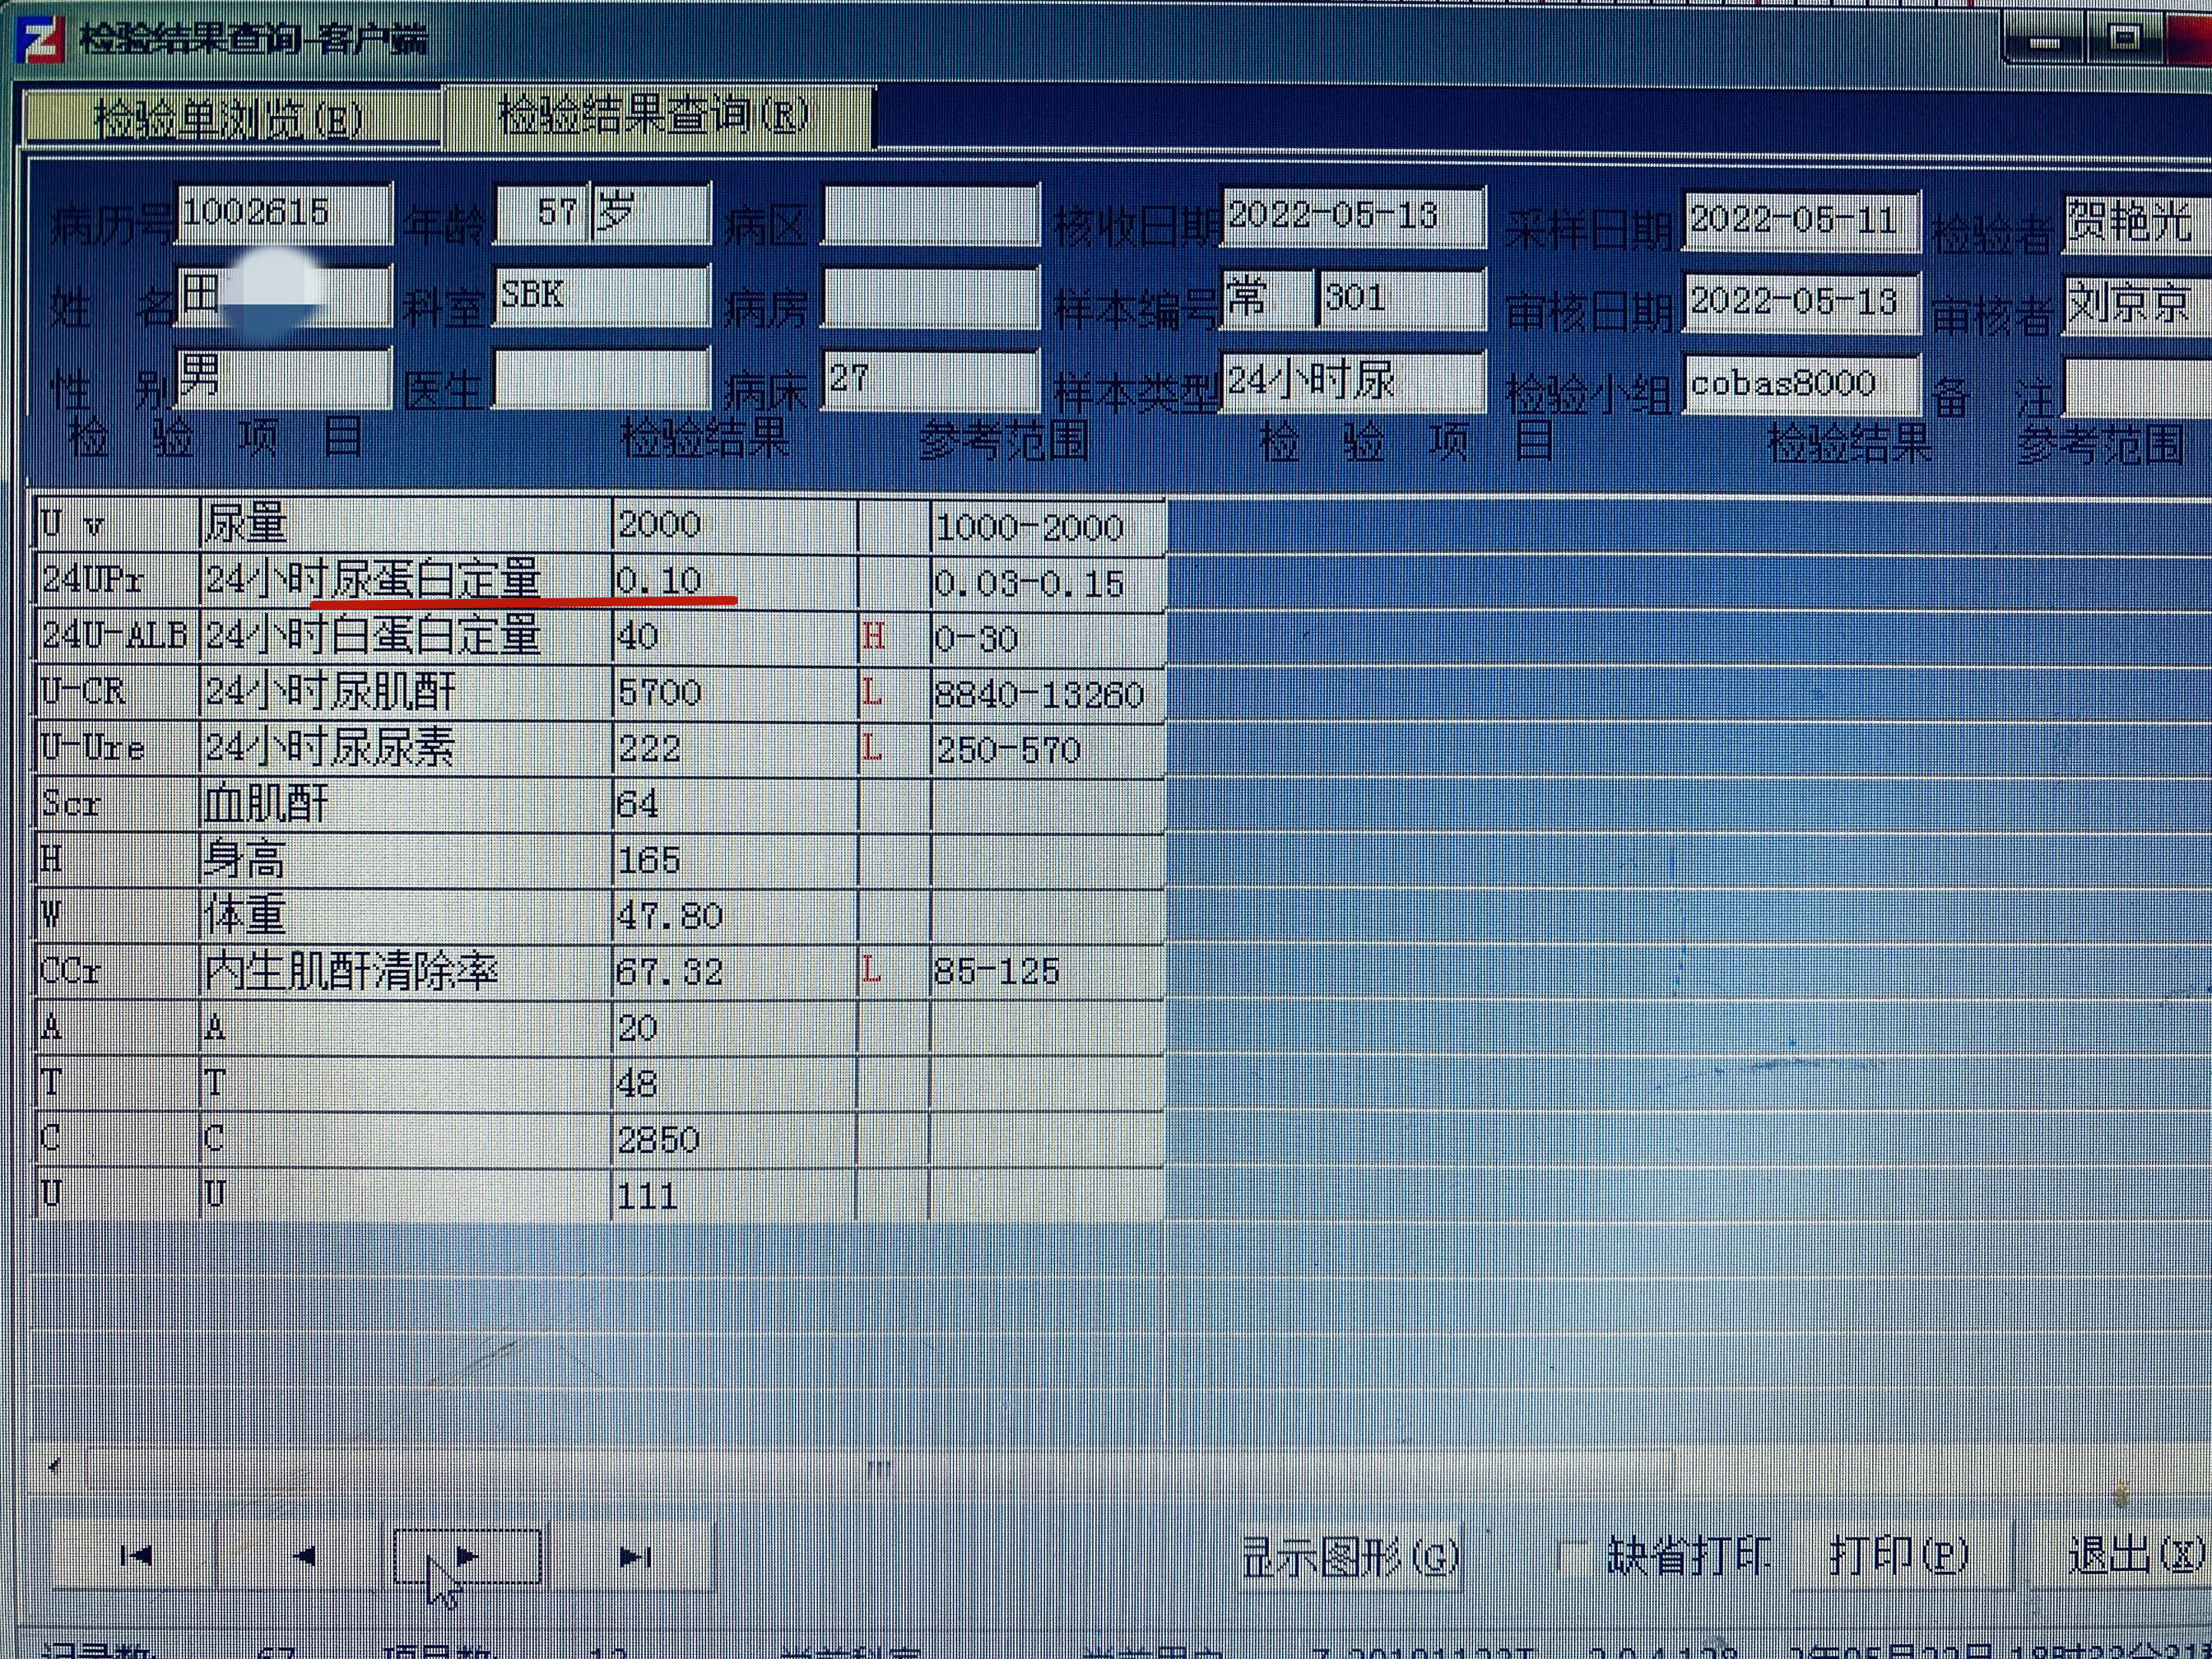2212x1659 pixels.
Task: Click the Z application logo icon
Action: (40, 40)
